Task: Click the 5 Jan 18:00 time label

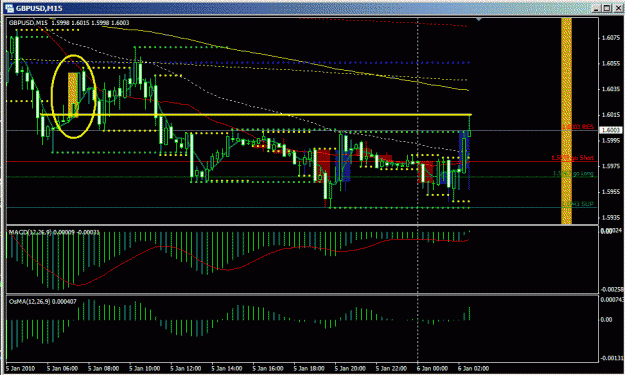Action: tap(309, 368)
